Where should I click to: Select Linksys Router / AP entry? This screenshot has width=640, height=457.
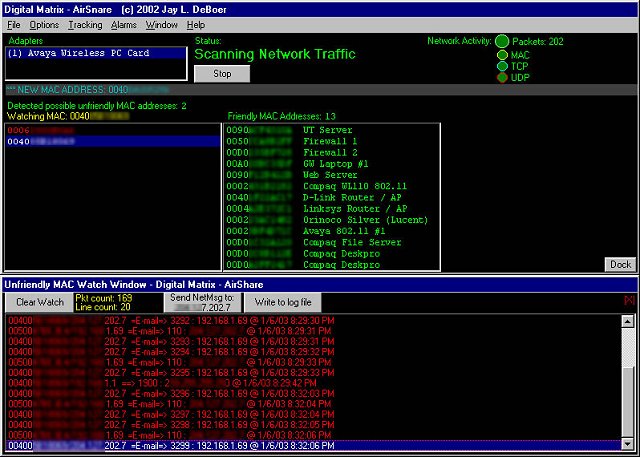pos(331,209)
